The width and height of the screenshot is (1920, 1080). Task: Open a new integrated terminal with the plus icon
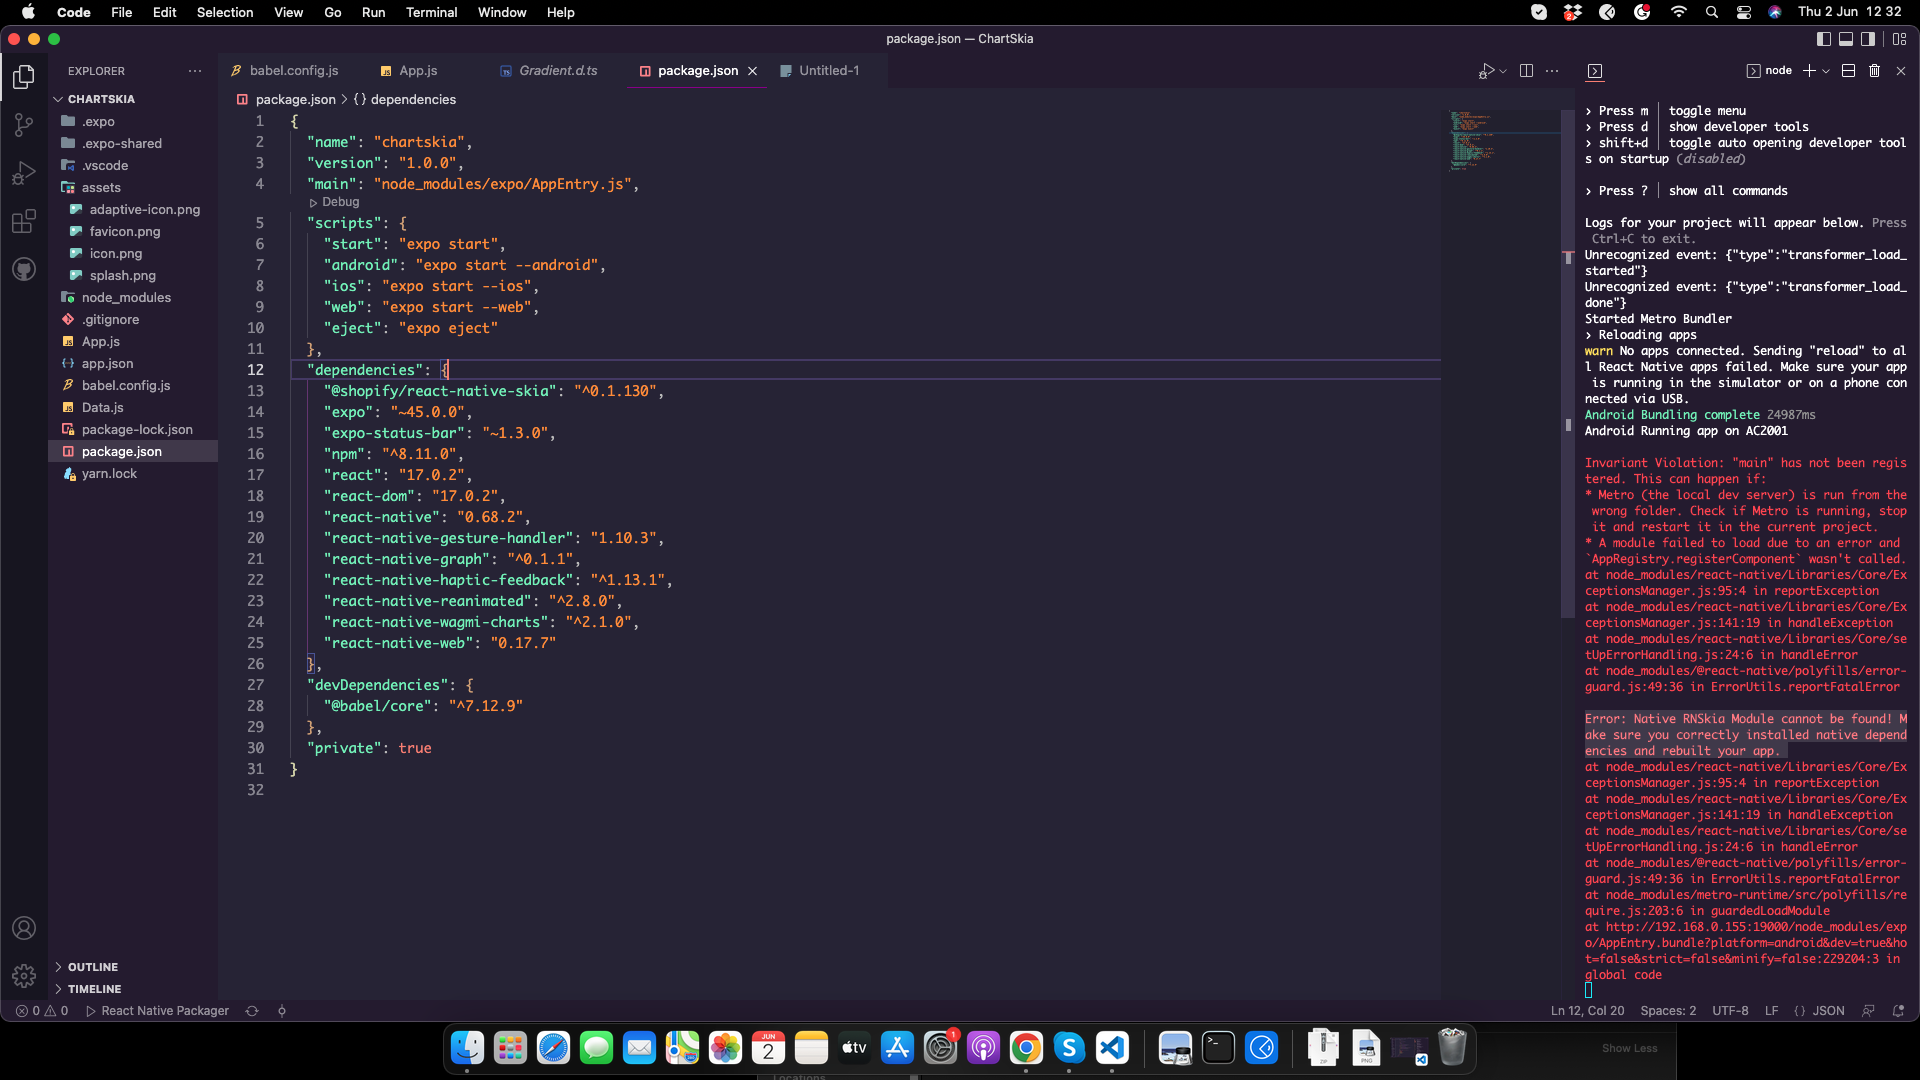(x=1809, y=71)
